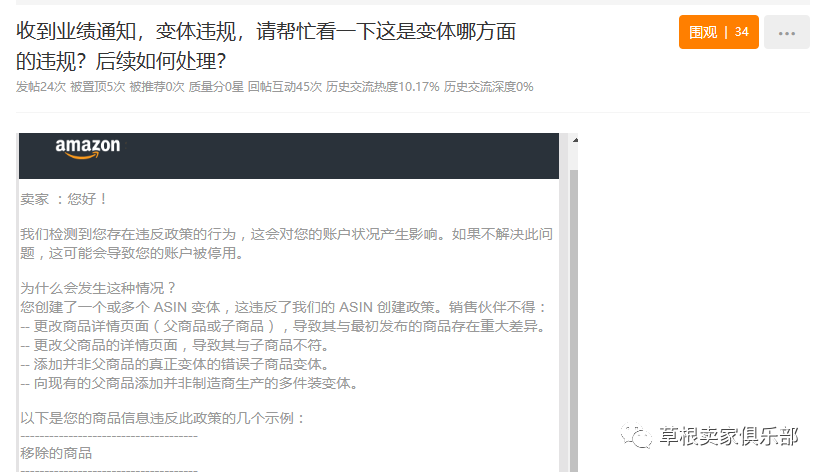This screenshot has height=472, width=825.
Task: Click the stat text 发帖24次
Action: click(41, 87)
